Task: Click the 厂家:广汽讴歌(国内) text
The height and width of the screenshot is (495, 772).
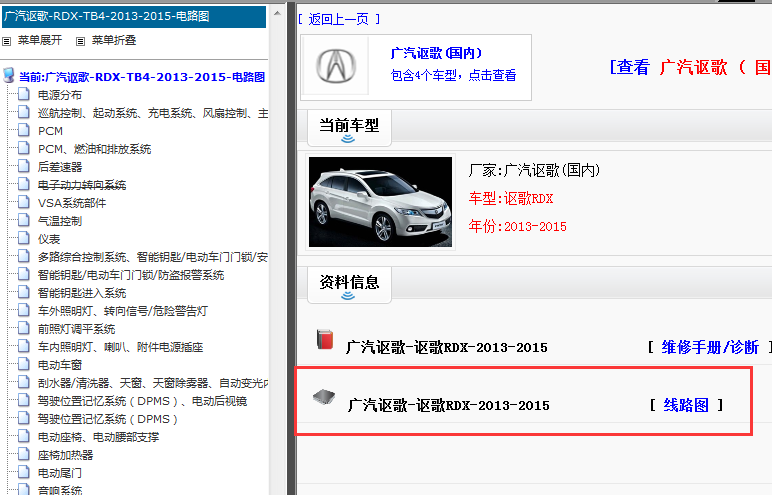Action: [x=534, y=170]
